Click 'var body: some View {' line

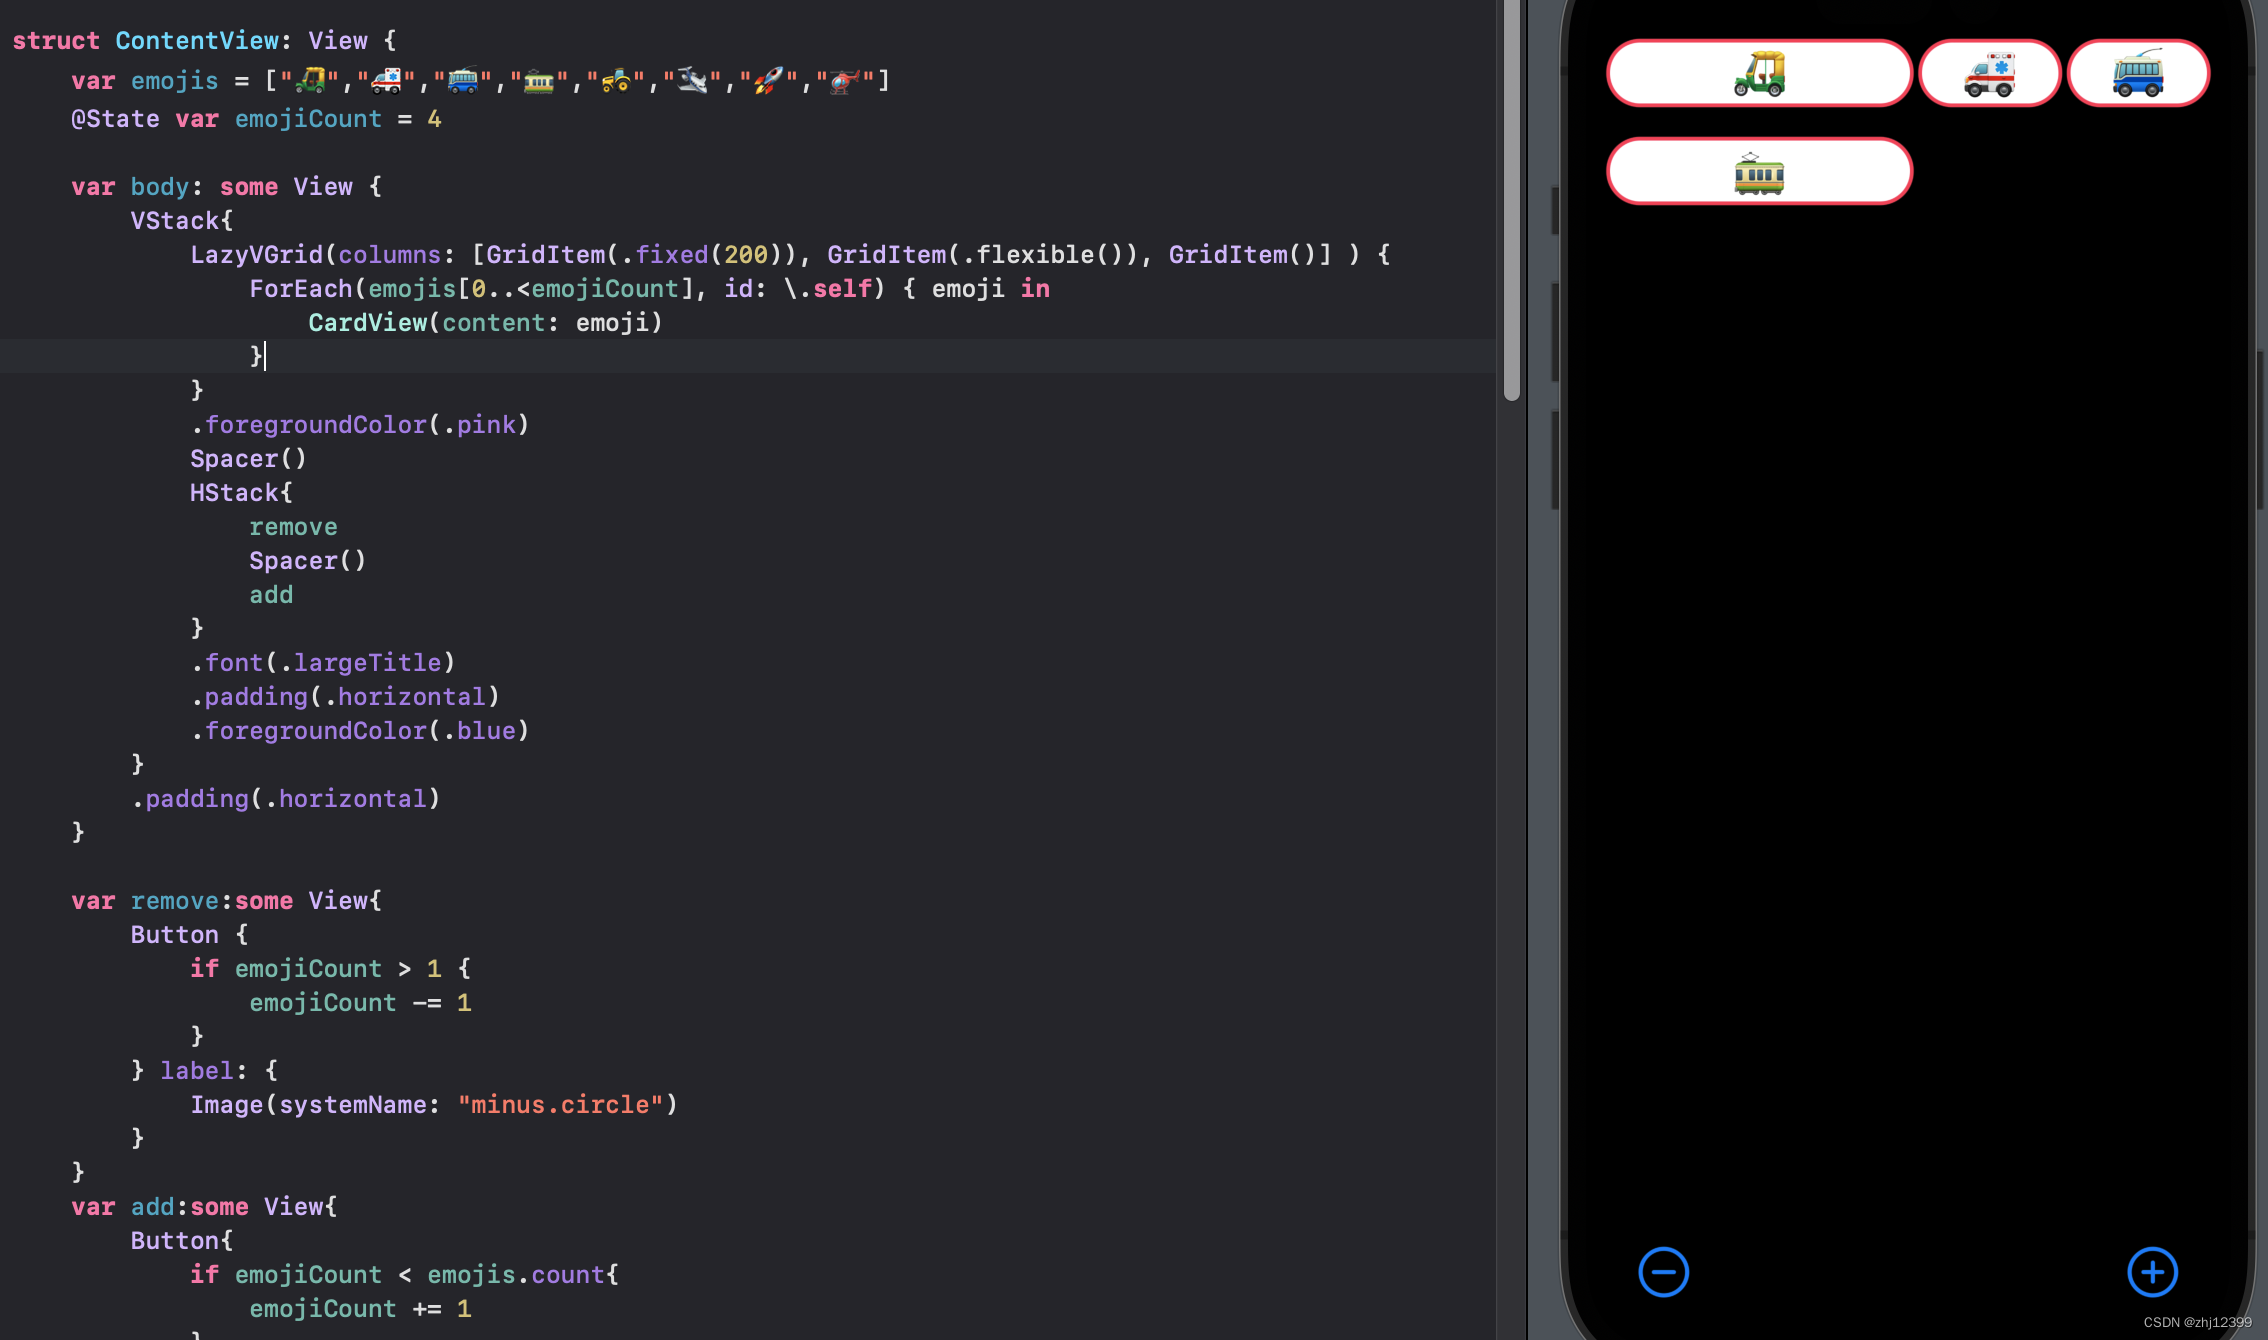tap(227, 187)
